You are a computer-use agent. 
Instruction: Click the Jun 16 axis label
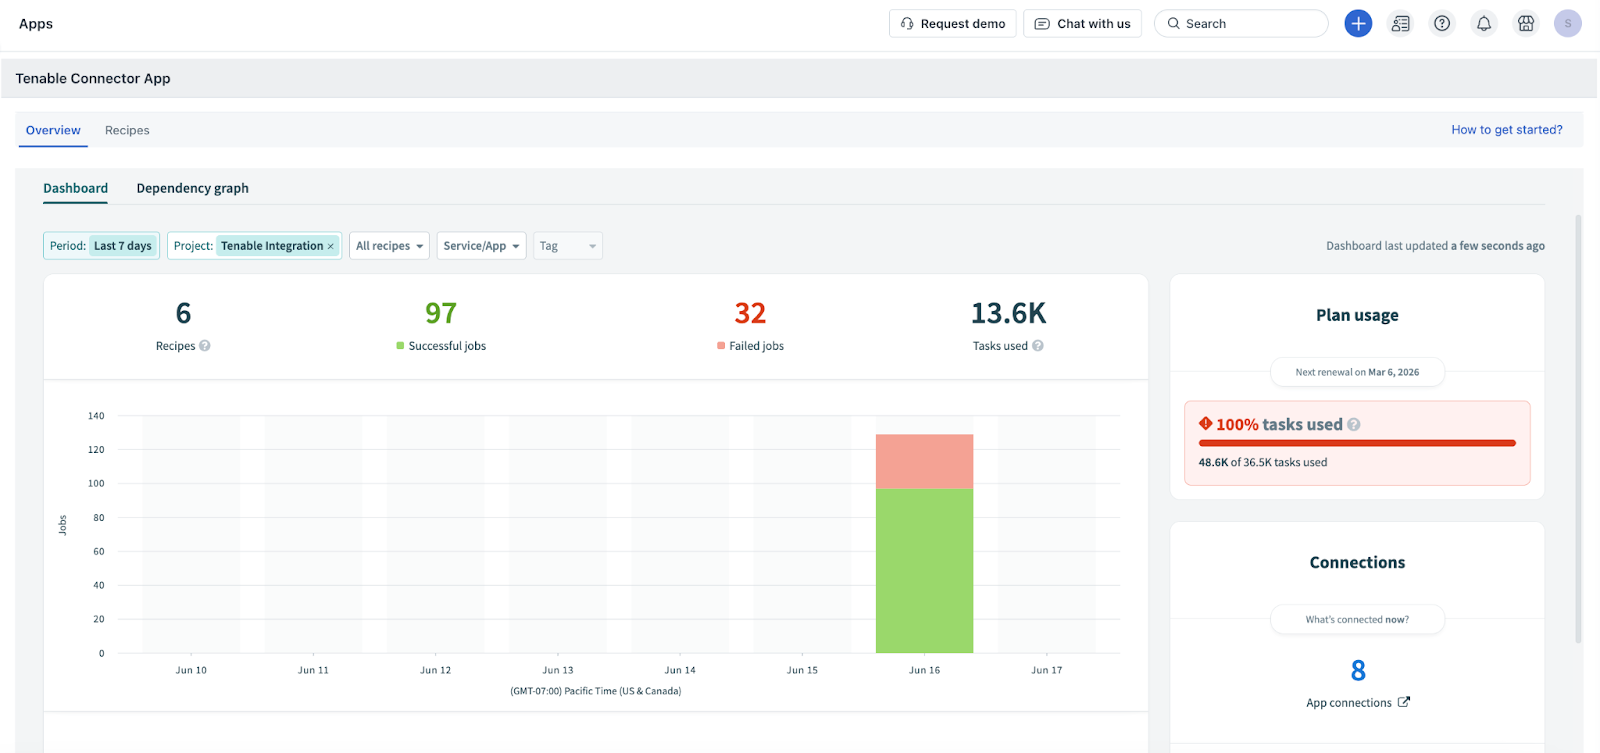click(x=924, y=670)
